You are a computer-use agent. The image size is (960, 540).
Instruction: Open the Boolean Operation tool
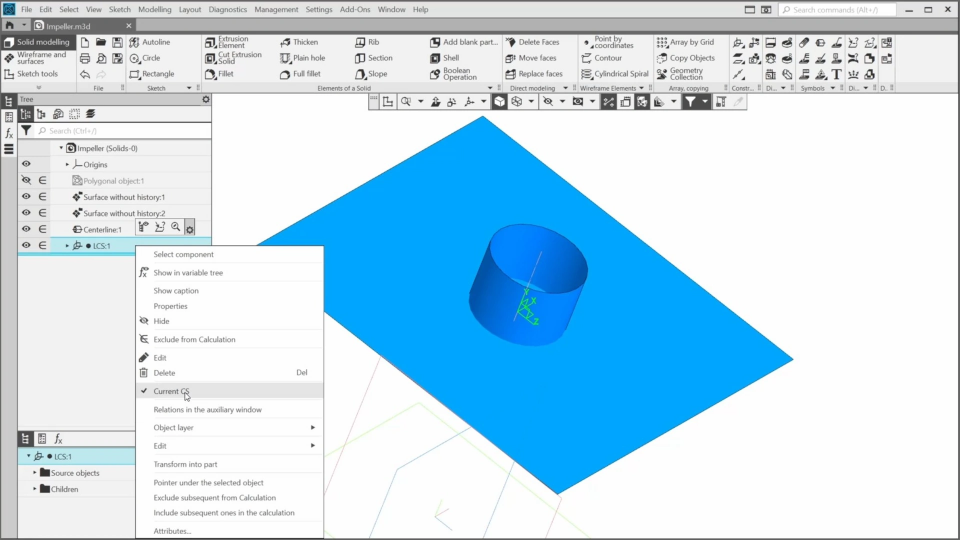coord(436,74)
